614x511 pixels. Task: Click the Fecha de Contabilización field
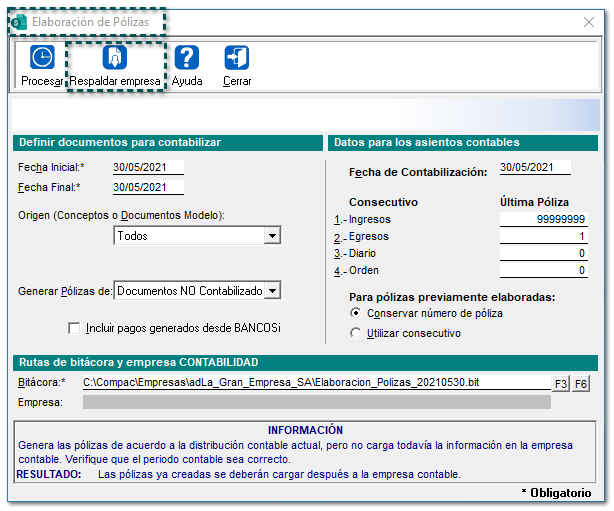[x=535, y=168]
